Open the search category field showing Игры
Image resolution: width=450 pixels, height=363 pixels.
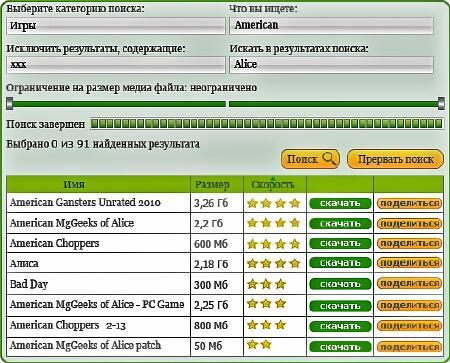116,26
